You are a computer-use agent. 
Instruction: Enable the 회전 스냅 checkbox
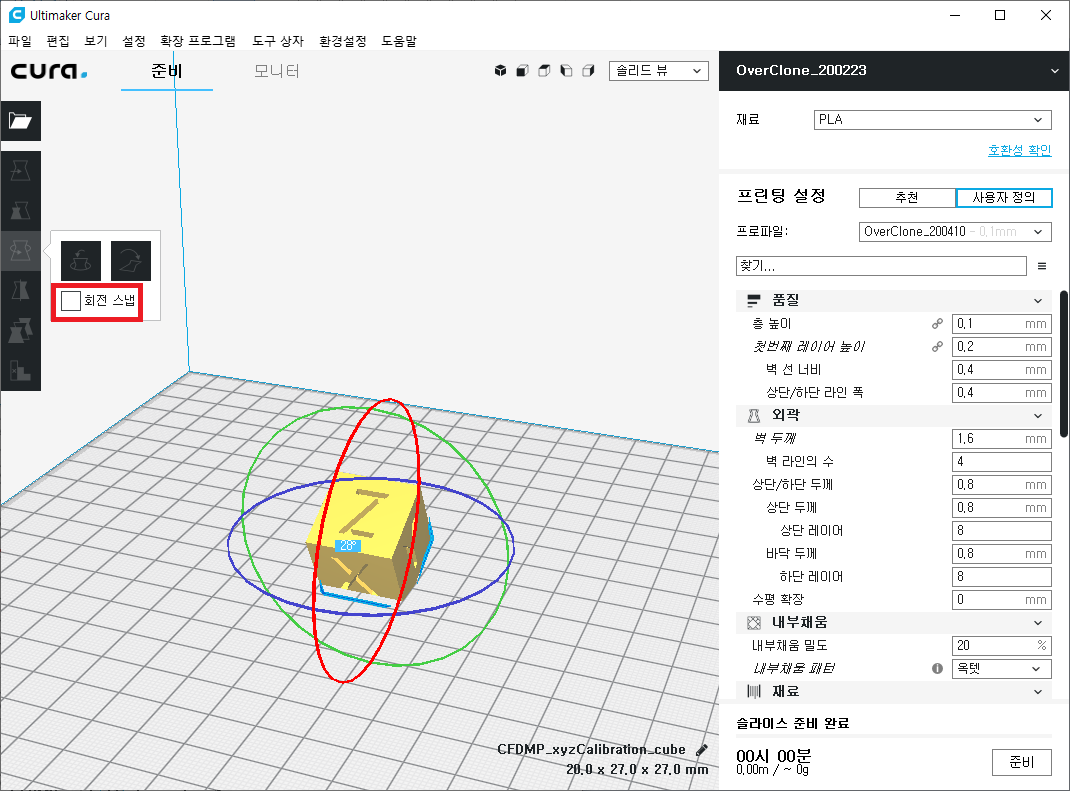point(71,300)
